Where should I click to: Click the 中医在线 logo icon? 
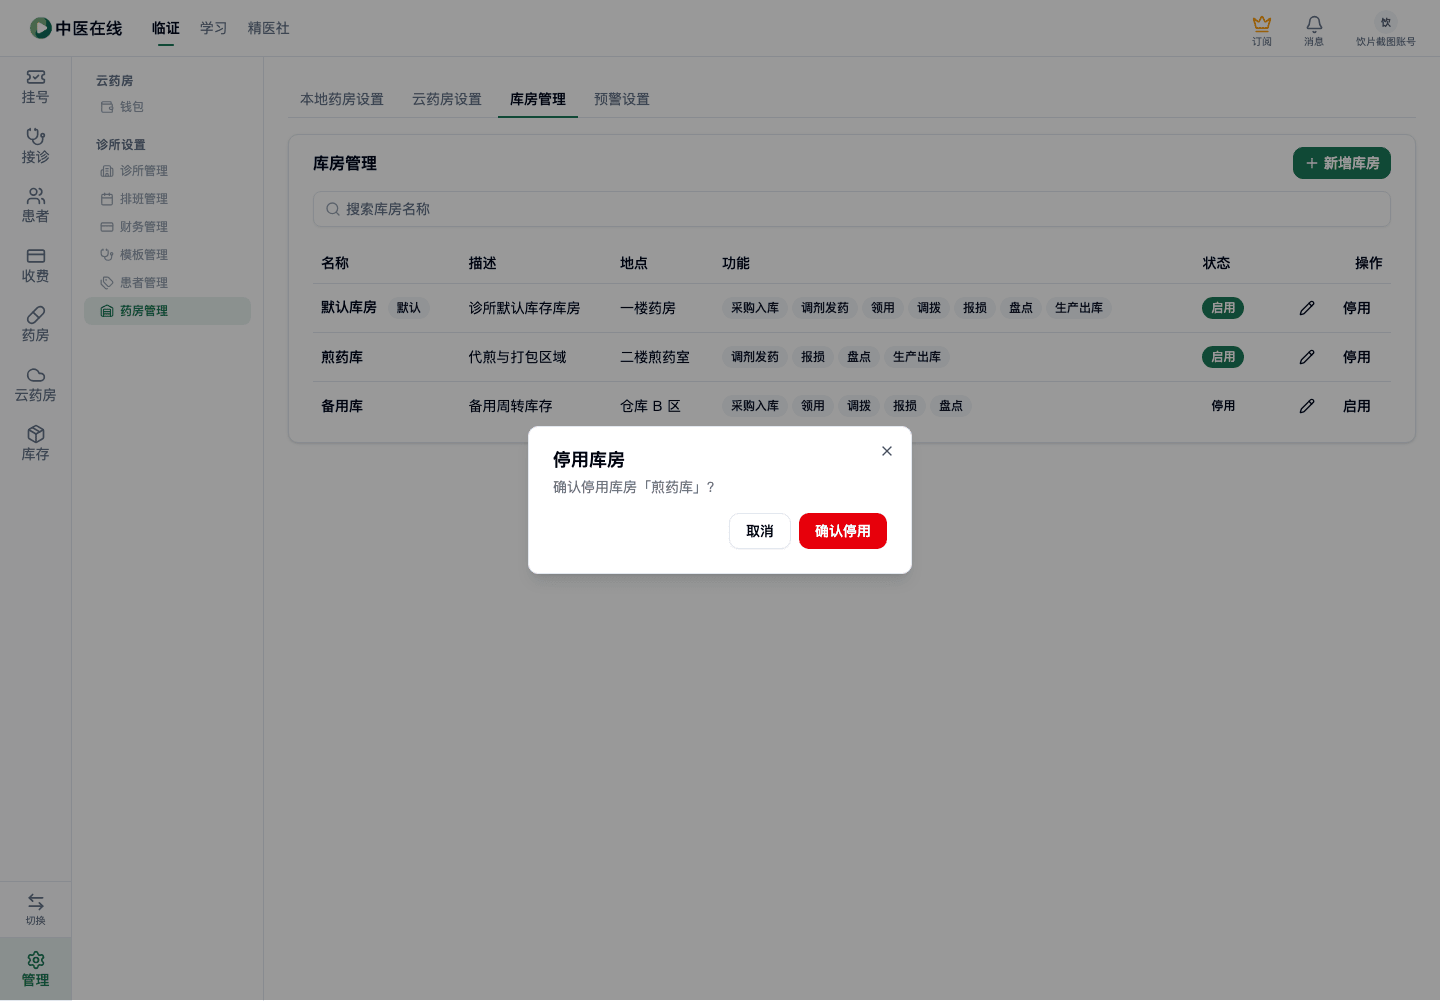[40, 28]
